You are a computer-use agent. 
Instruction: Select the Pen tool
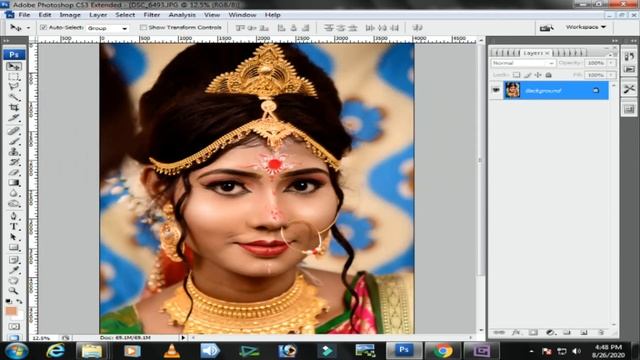pos(14,216)
